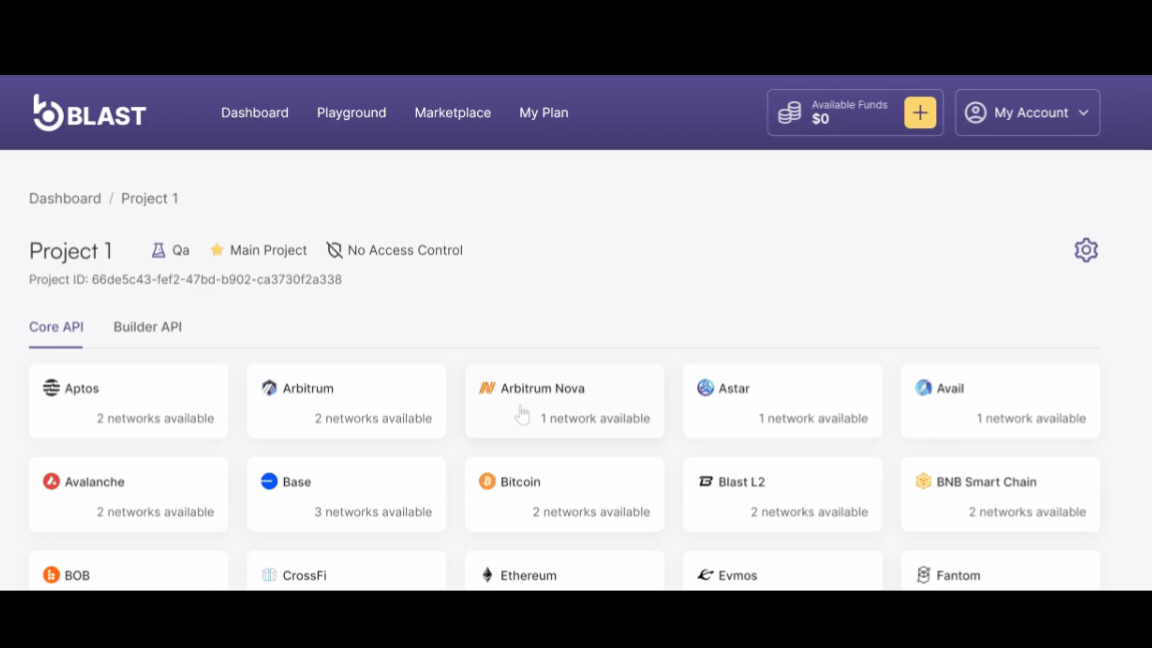Click the Blast logo
Image resolution: width=1152 pixels, height=648 pixels.
click(89, 112)
